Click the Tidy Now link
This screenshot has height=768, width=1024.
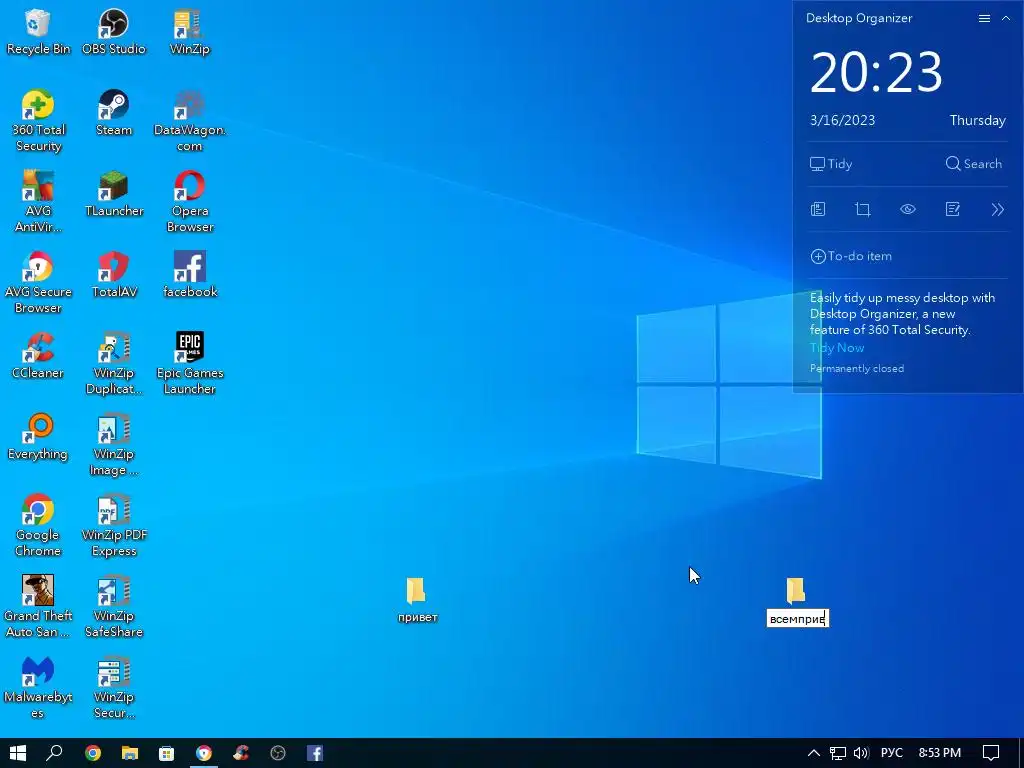pos(837,347)
